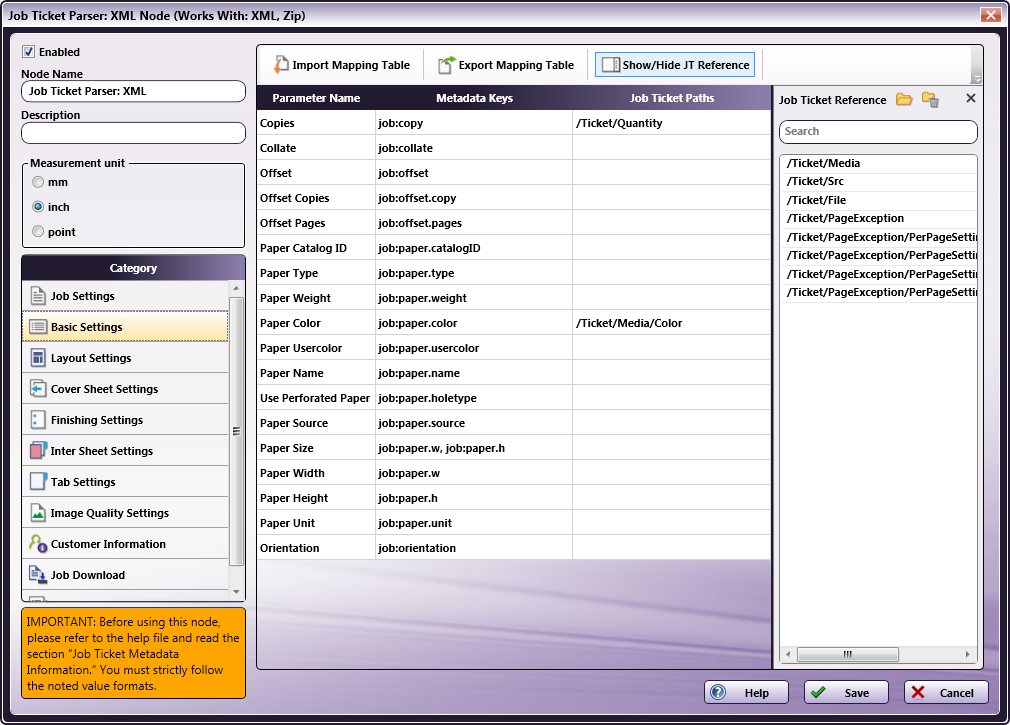Viewport: 1010px width, 725px height.
Task: Toggle Show/Hide JT Reference button label
Action: (x=686, y=65)
